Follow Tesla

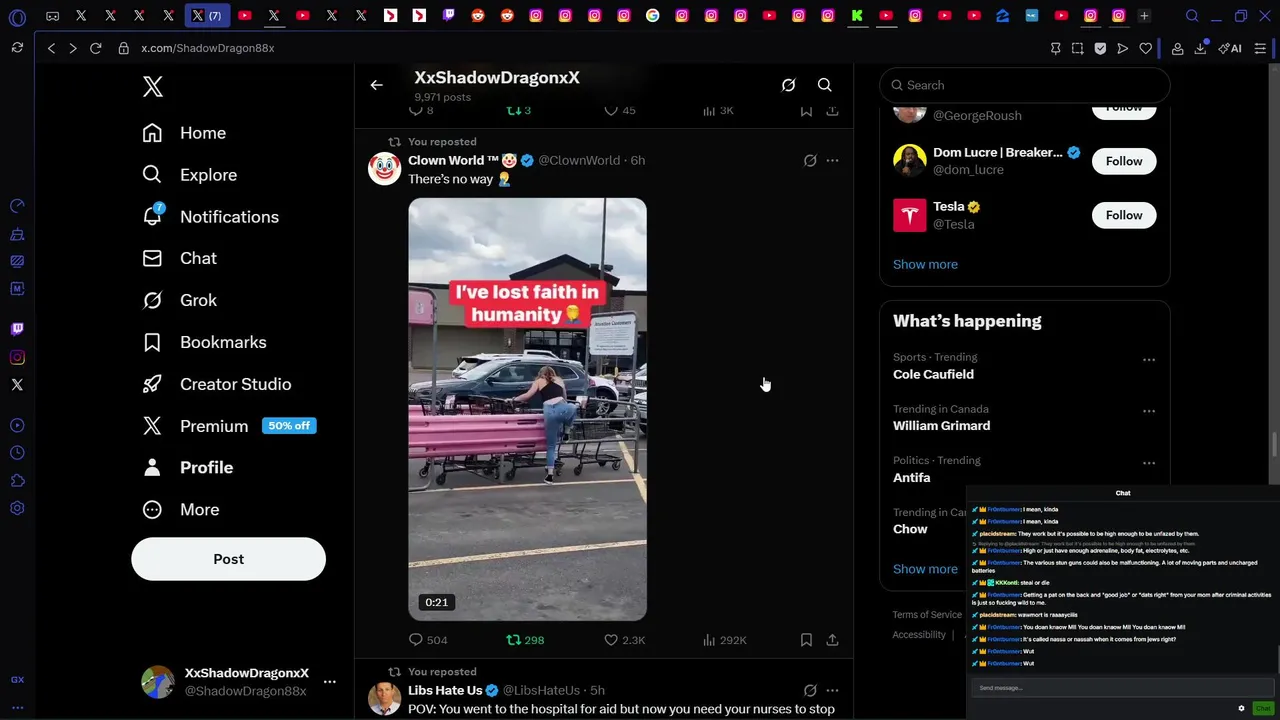tap(1124, 215)
